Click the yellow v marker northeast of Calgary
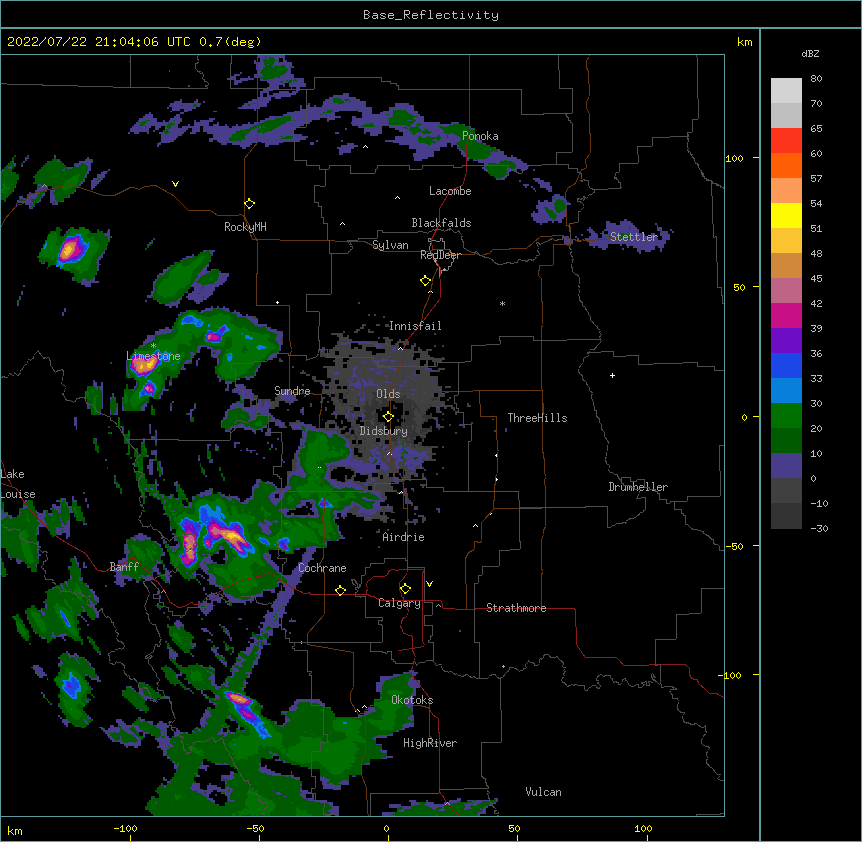The image size is (862, 842). [x=429, y=584]
